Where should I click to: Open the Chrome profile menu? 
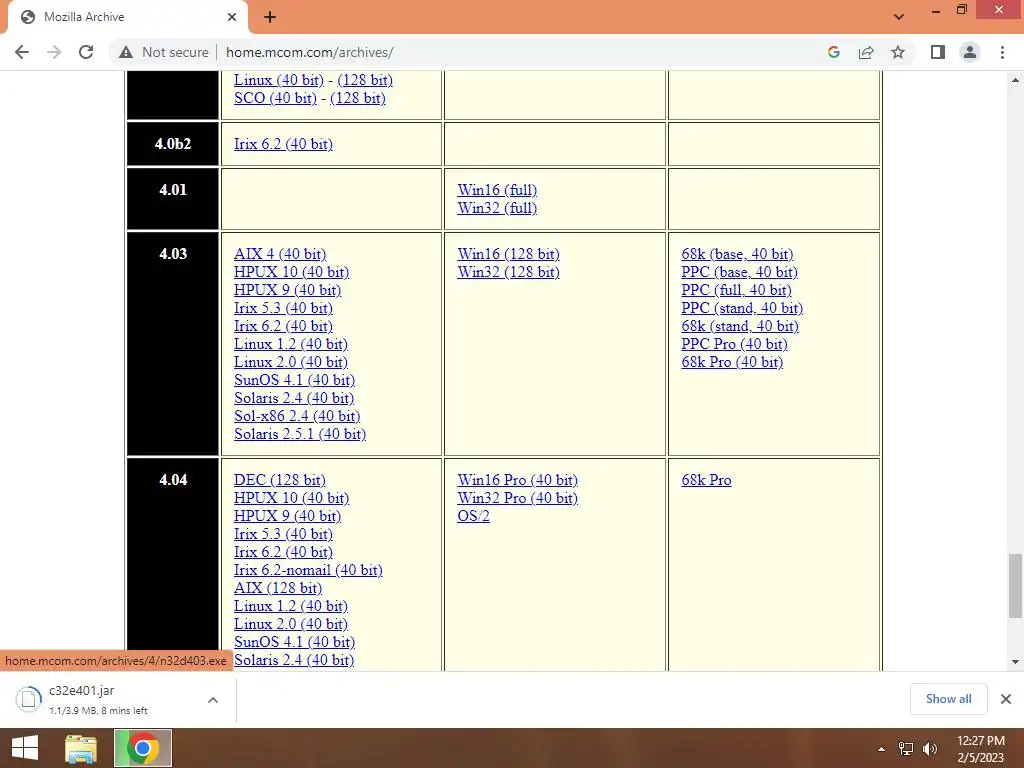click(970, 52)
